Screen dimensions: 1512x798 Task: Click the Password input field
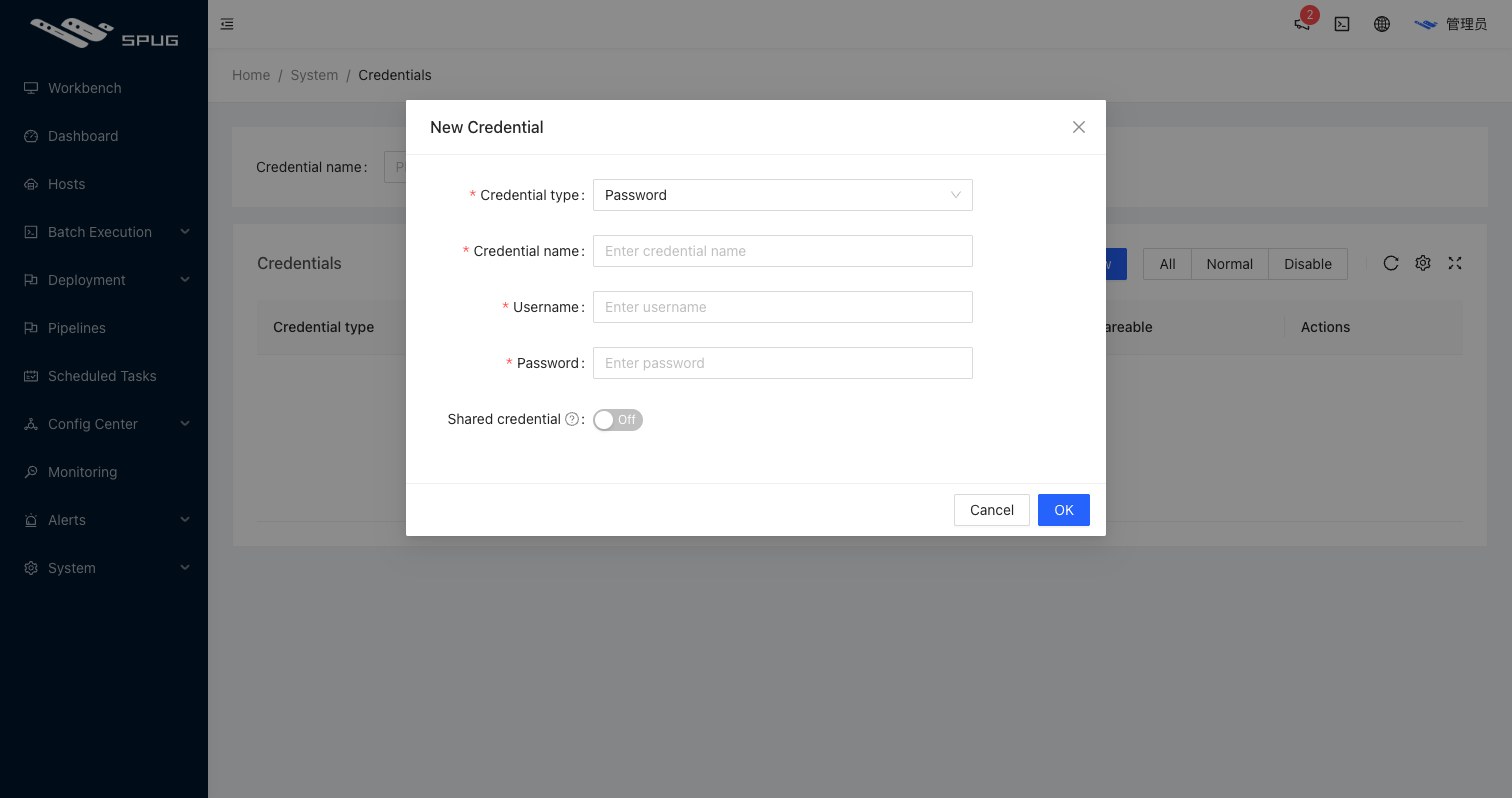coord(783,363)
